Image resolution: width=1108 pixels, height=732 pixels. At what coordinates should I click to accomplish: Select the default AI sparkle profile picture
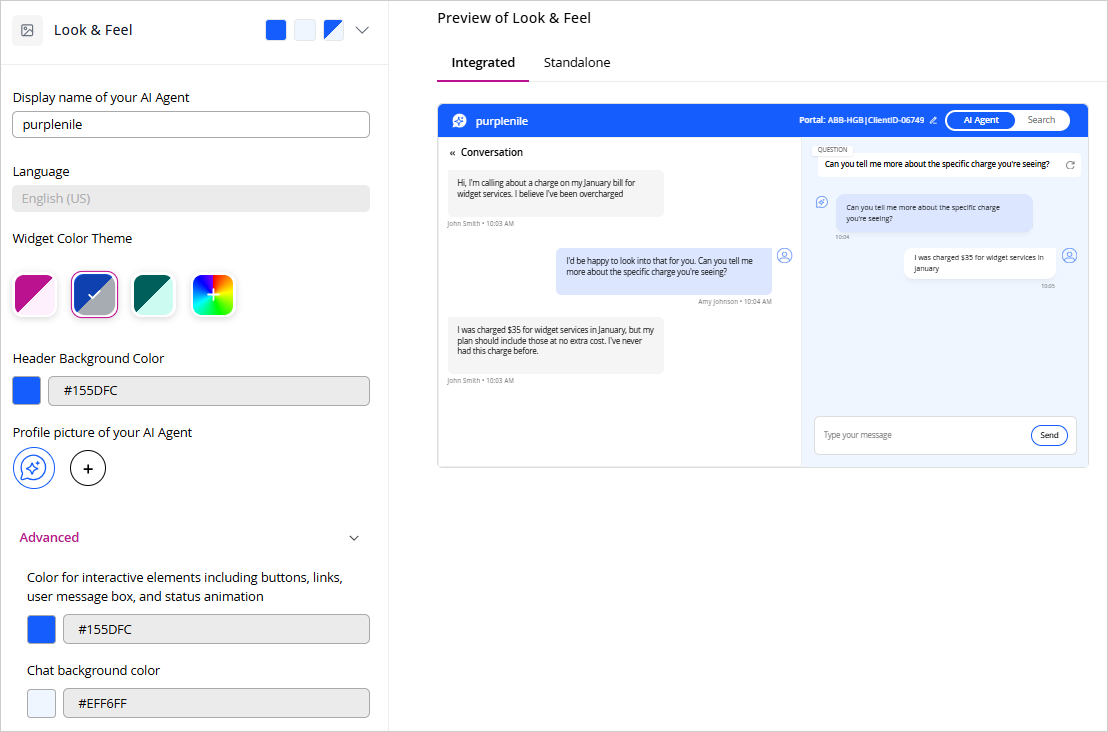click(34, 468)
